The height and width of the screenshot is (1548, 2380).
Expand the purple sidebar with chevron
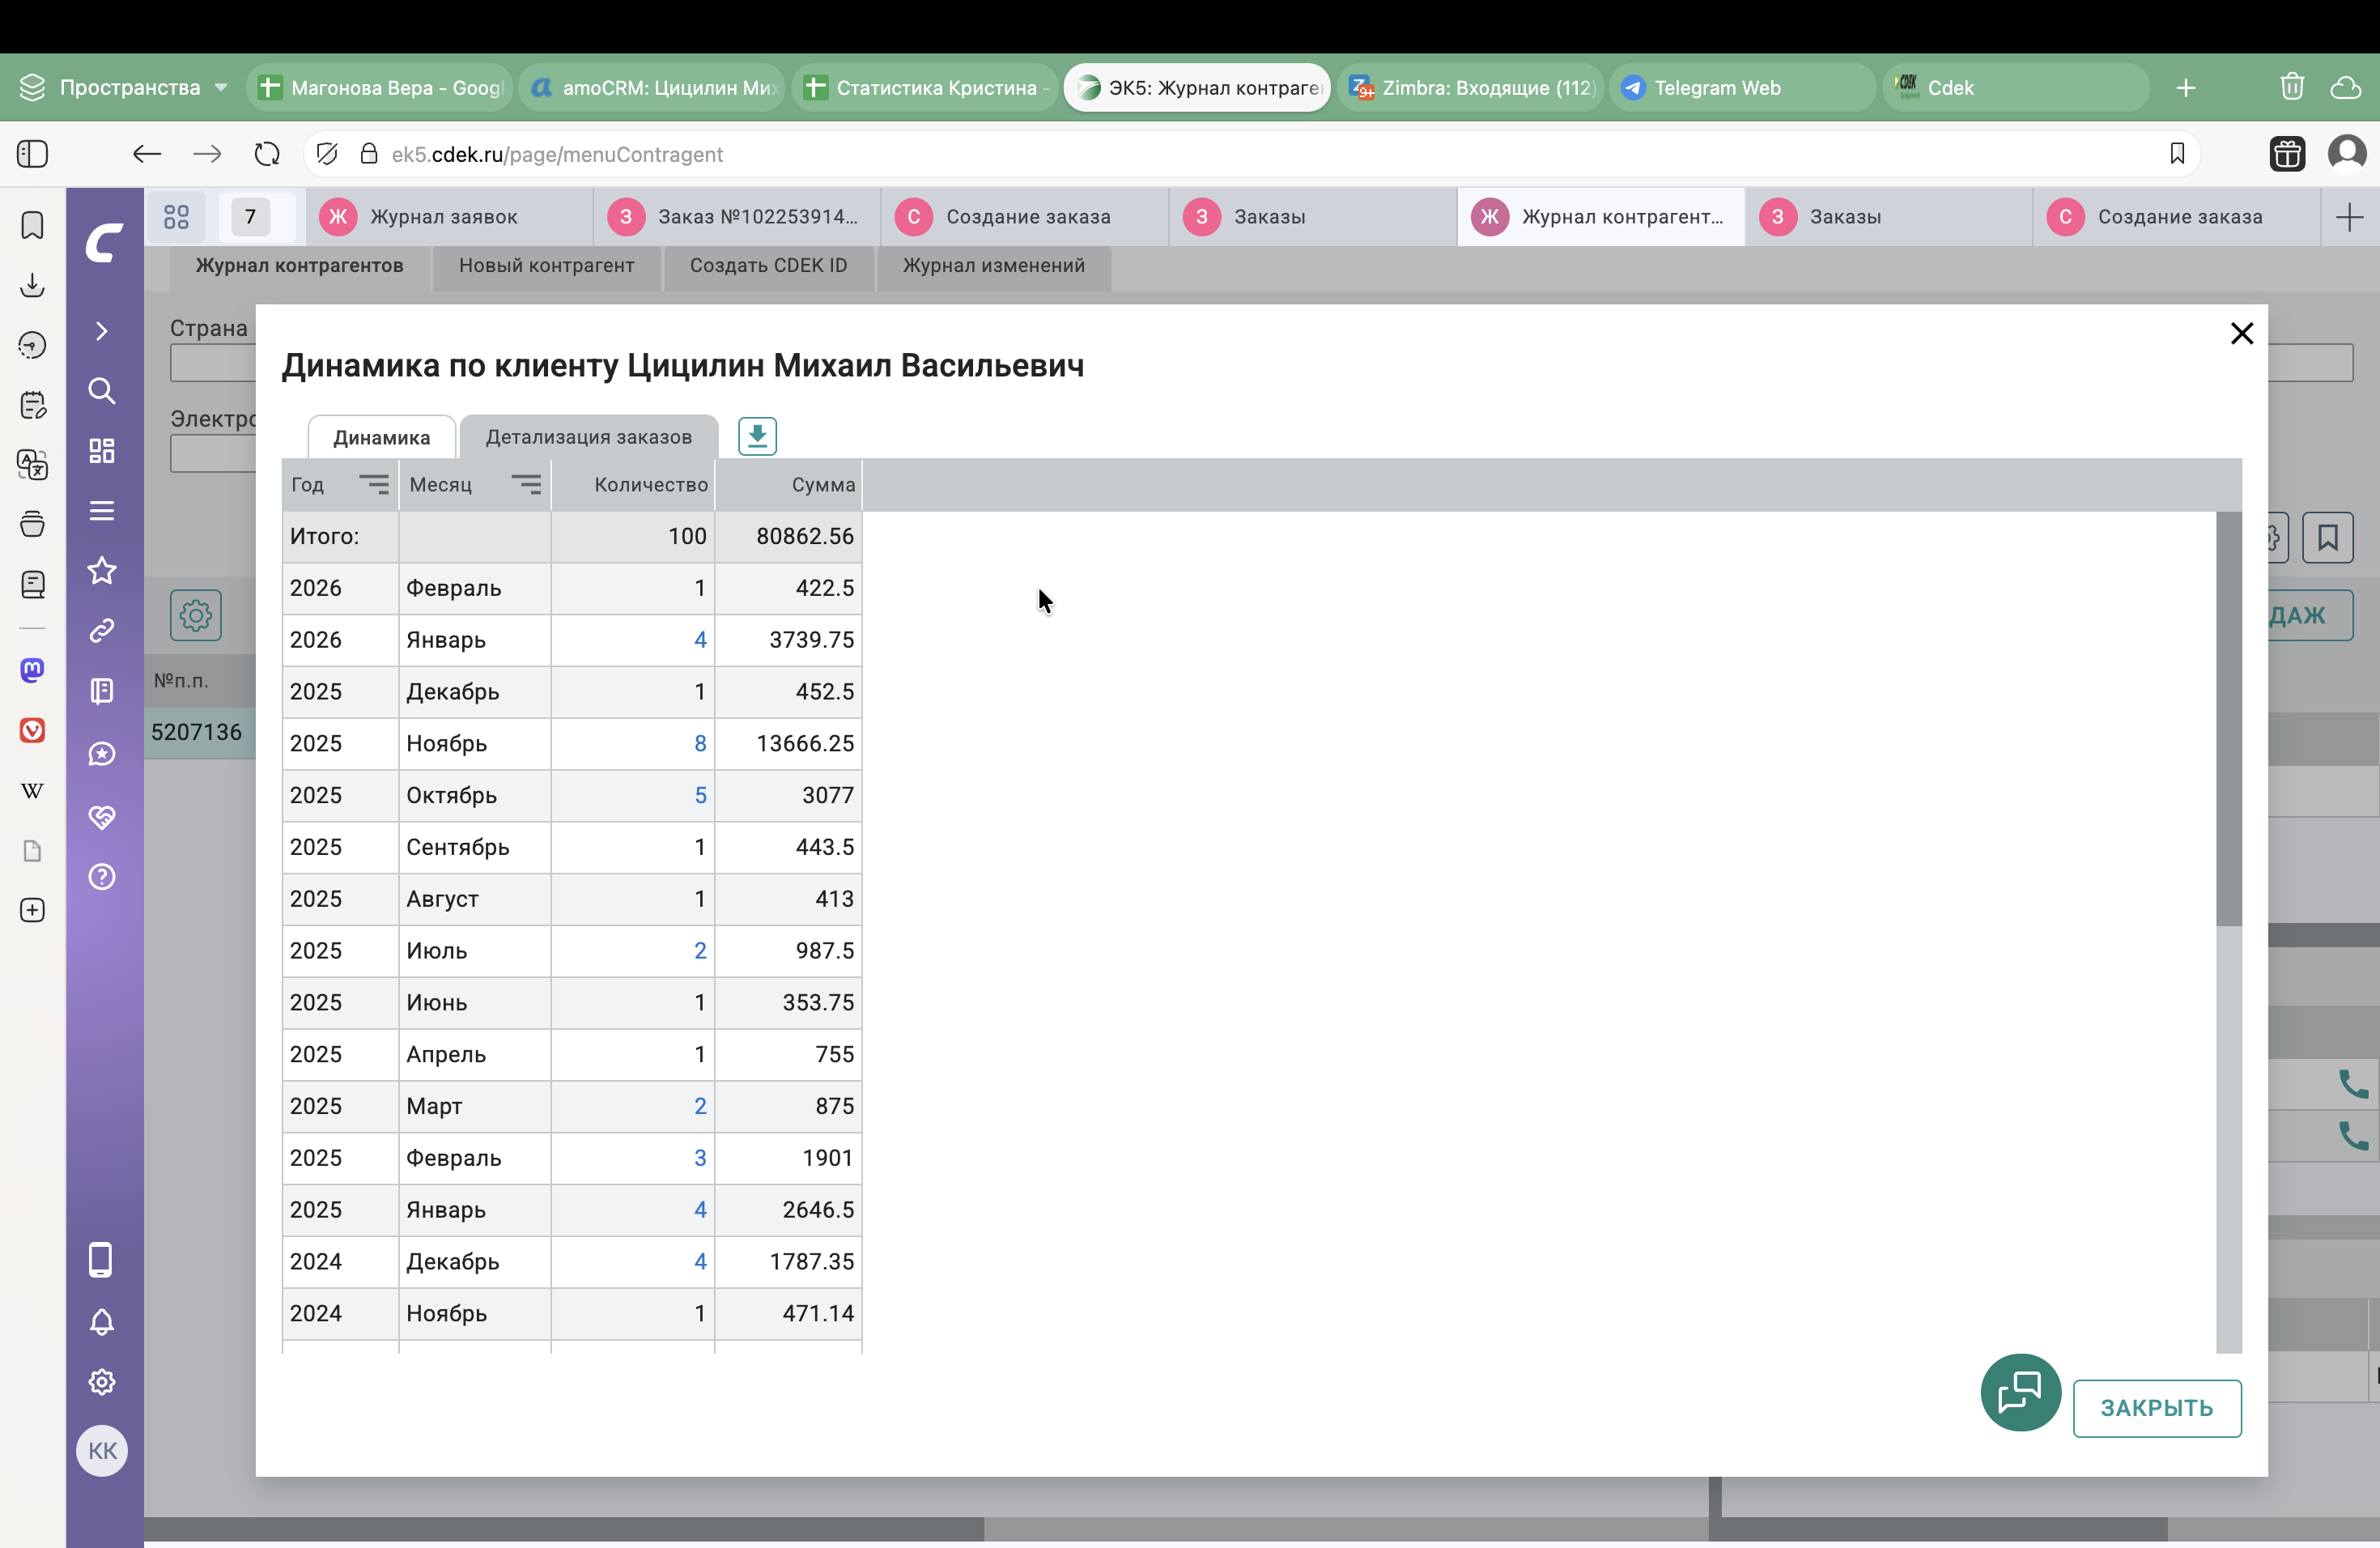(x=101, y=331)
